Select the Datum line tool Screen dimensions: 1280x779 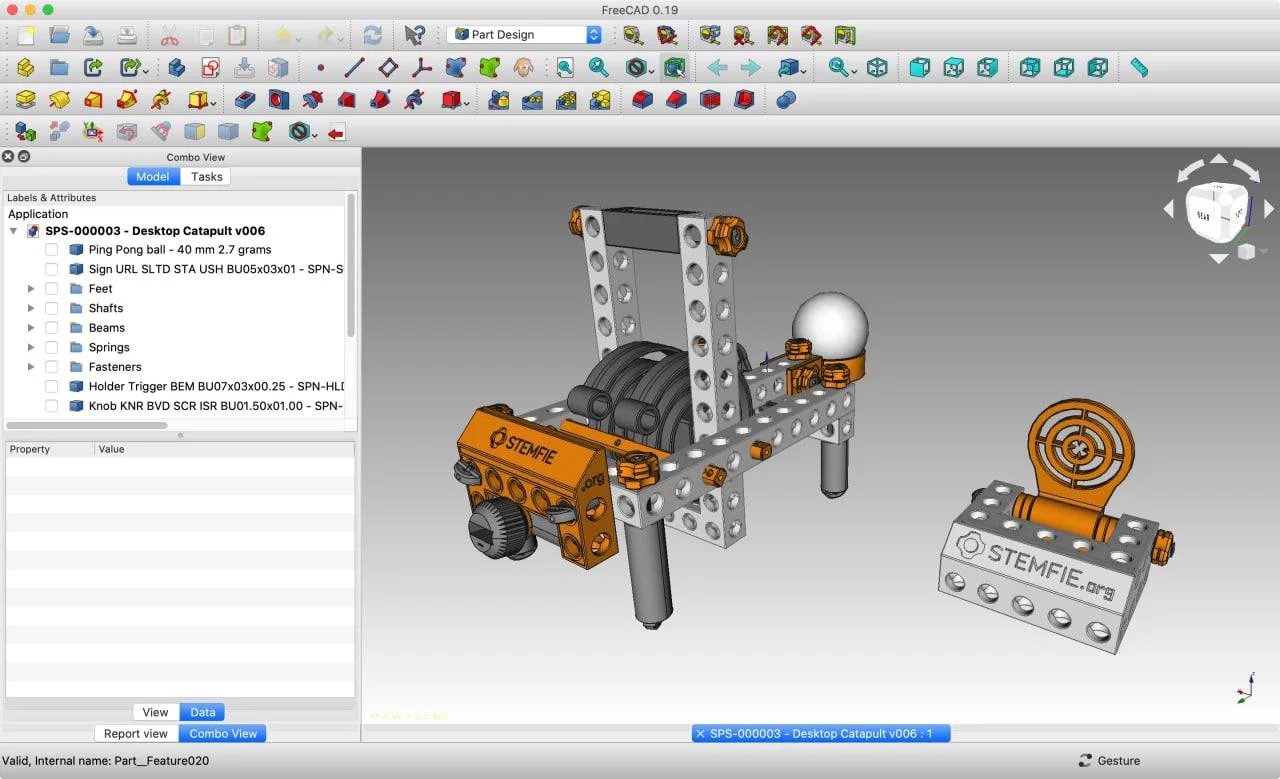pos(354,68)
